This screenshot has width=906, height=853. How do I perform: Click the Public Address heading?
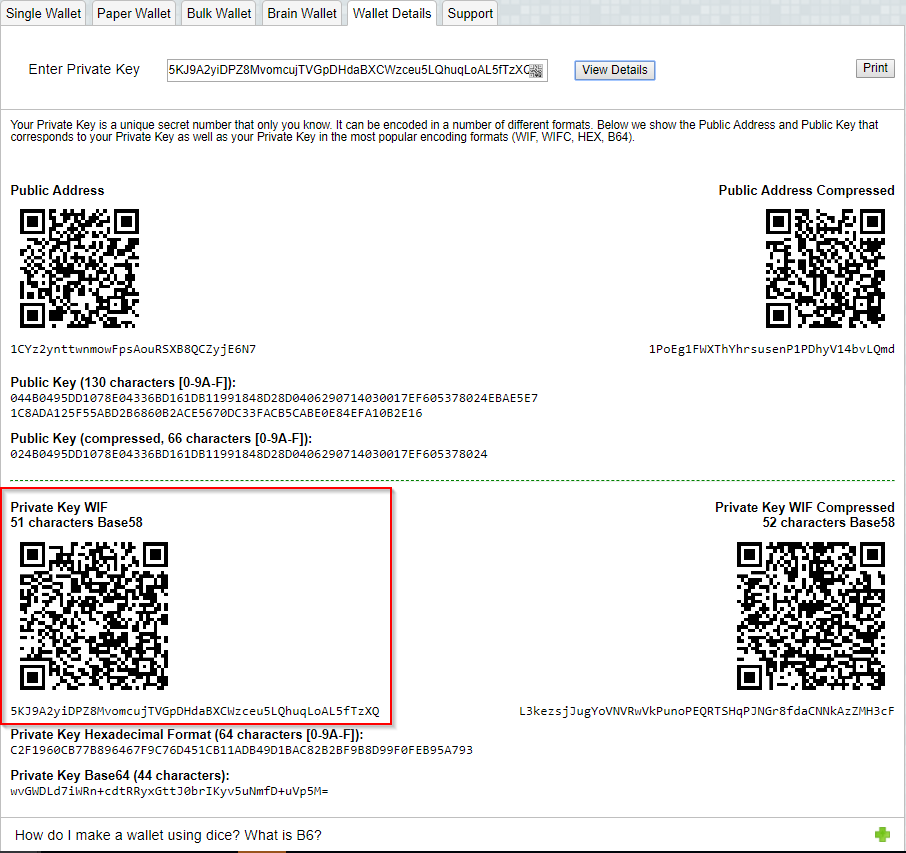point(57,190)
